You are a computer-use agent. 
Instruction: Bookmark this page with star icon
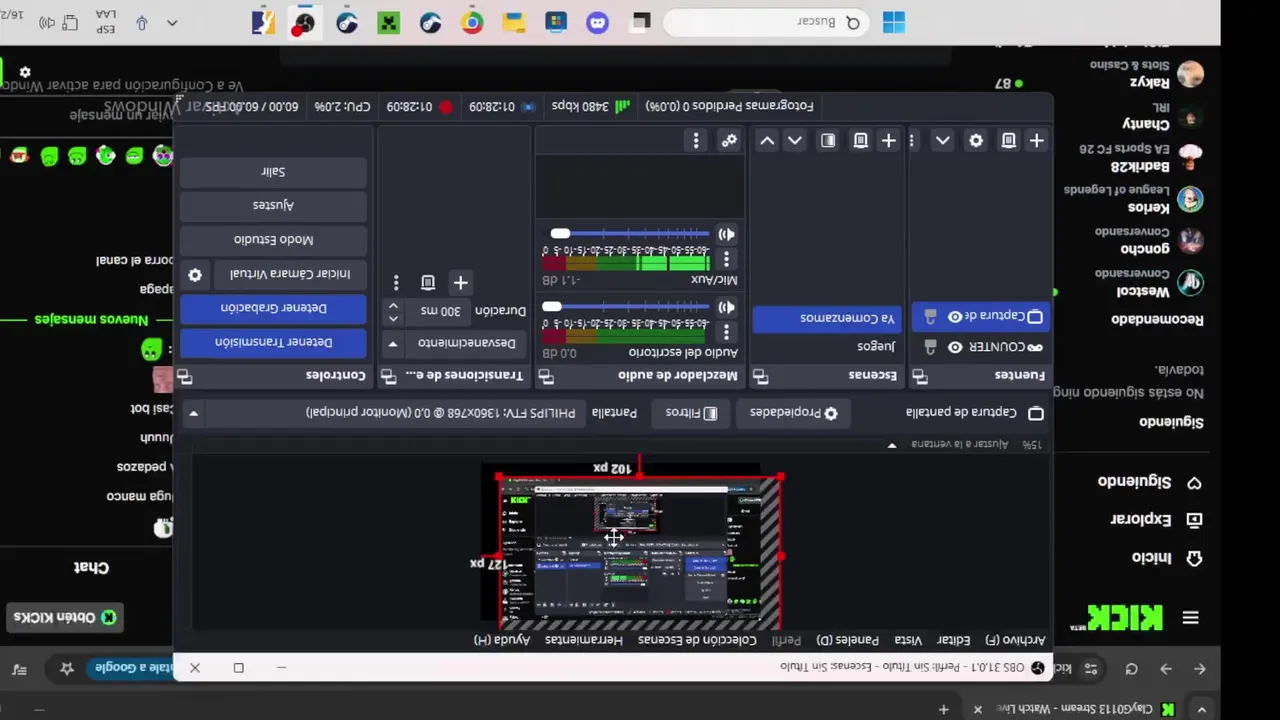[x=67, y=668]
